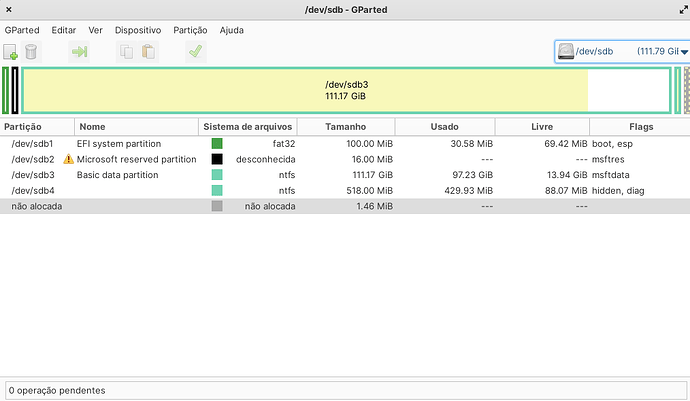Click the 88.07 MiB free cell

tap(566, 191)
